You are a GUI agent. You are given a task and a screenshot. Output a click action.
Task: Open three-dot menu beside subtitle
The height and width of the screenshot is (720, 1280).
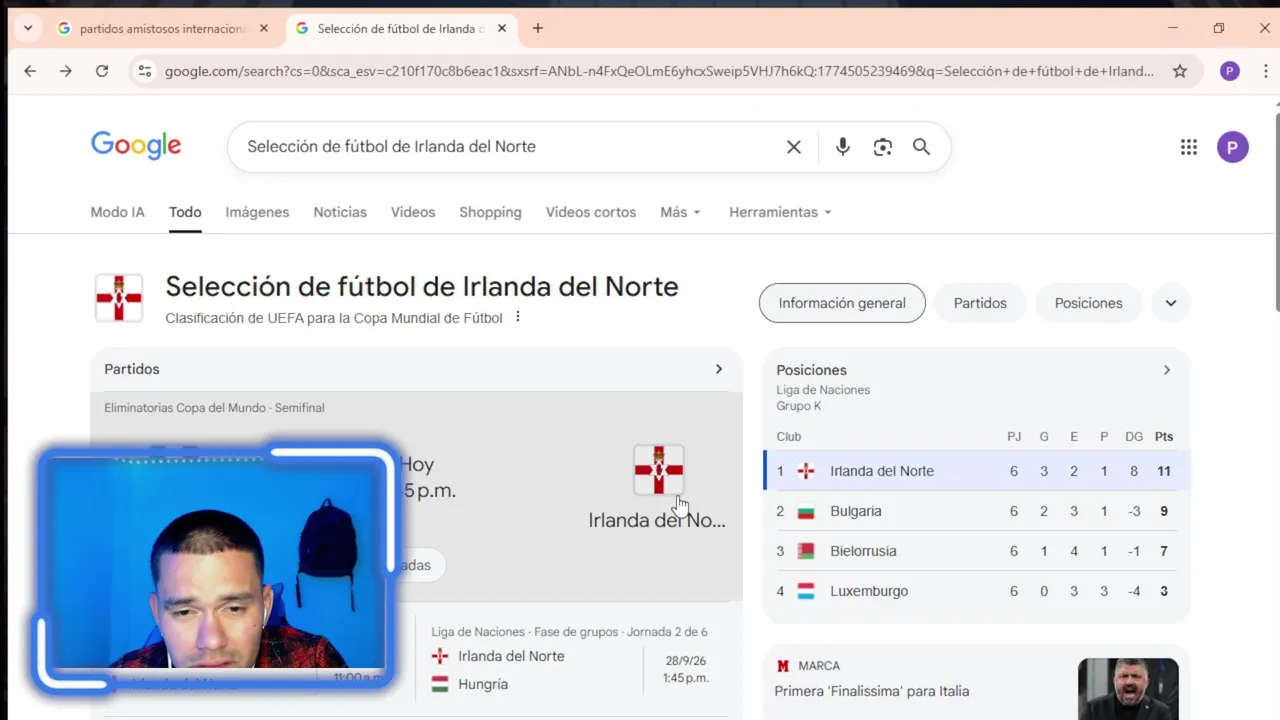point(518,317)
